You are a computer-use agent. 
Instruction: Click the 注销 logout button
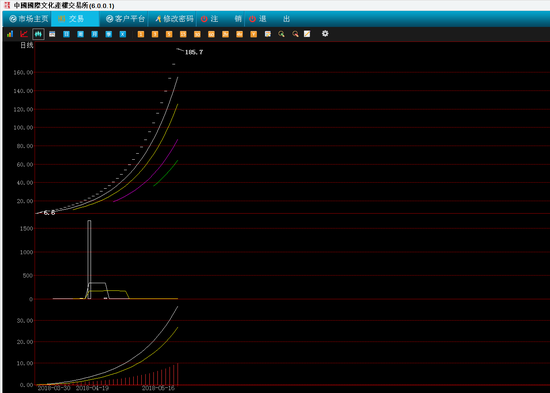click(x=221, y=19)
